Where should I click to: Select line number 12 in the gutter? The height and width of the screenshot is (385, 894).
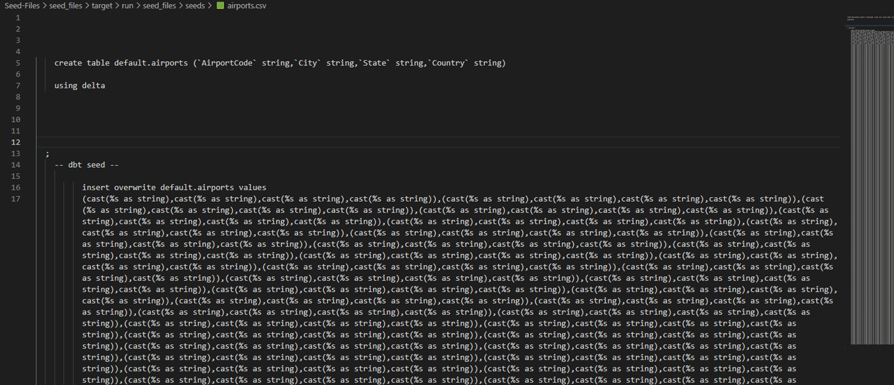coord(16,142)
